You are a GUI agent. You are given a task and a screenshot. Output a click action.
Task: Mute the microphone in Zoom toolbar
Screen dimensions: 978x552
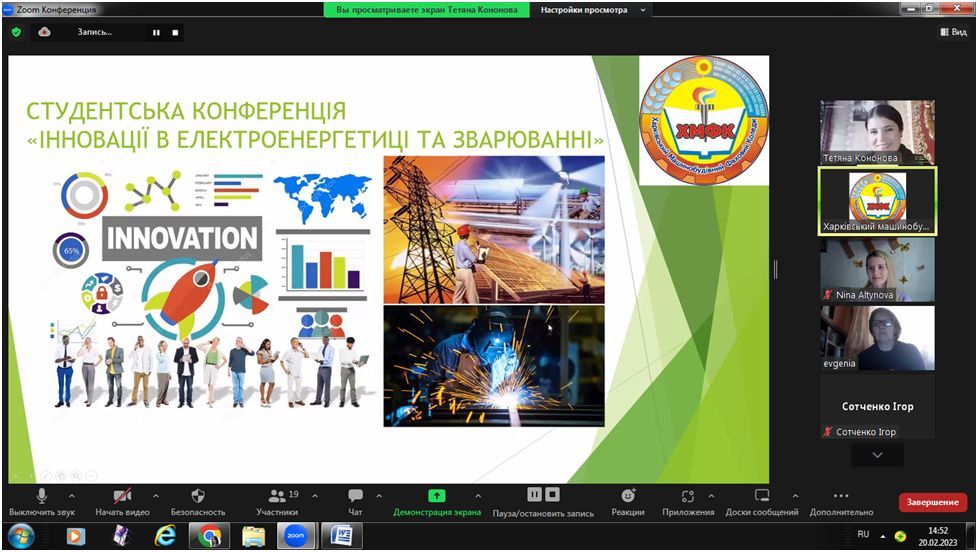(41, 502)
